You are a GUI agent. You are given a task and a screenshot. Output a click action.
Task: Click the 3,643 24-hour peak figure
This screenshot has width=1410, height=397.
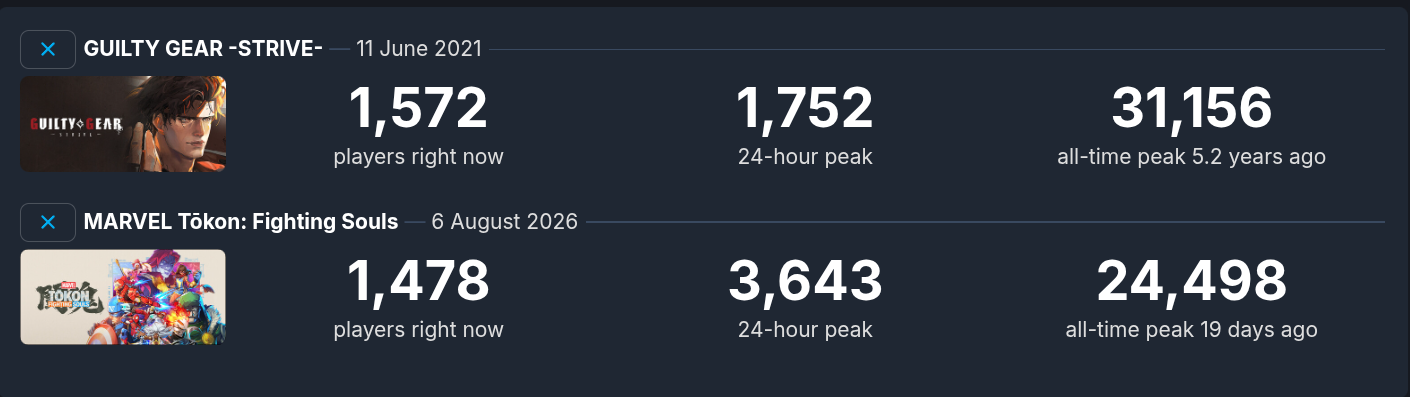pyautogui.click(x=805, y=282)
